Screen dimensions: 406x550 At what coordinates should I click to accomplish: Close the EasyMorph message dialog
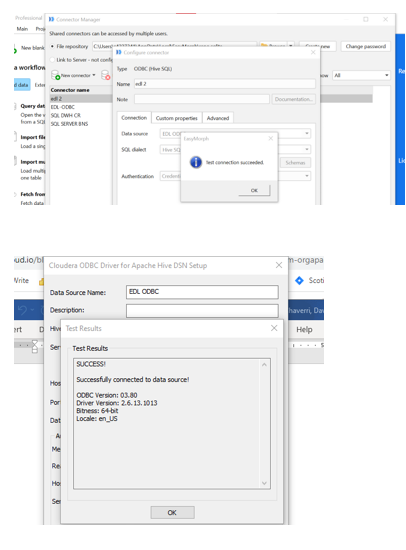pyautogui.click(x=271, y=139)
